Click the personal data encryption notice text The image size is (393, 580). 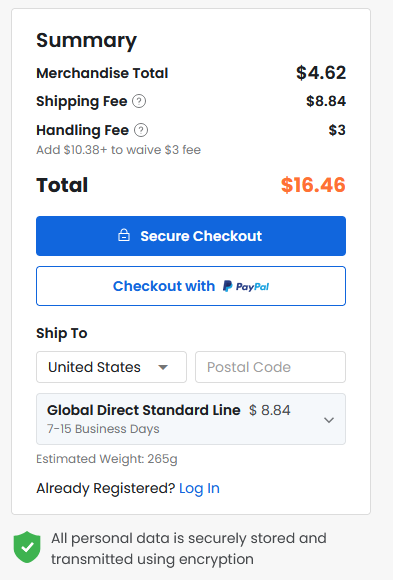[189, 549]
